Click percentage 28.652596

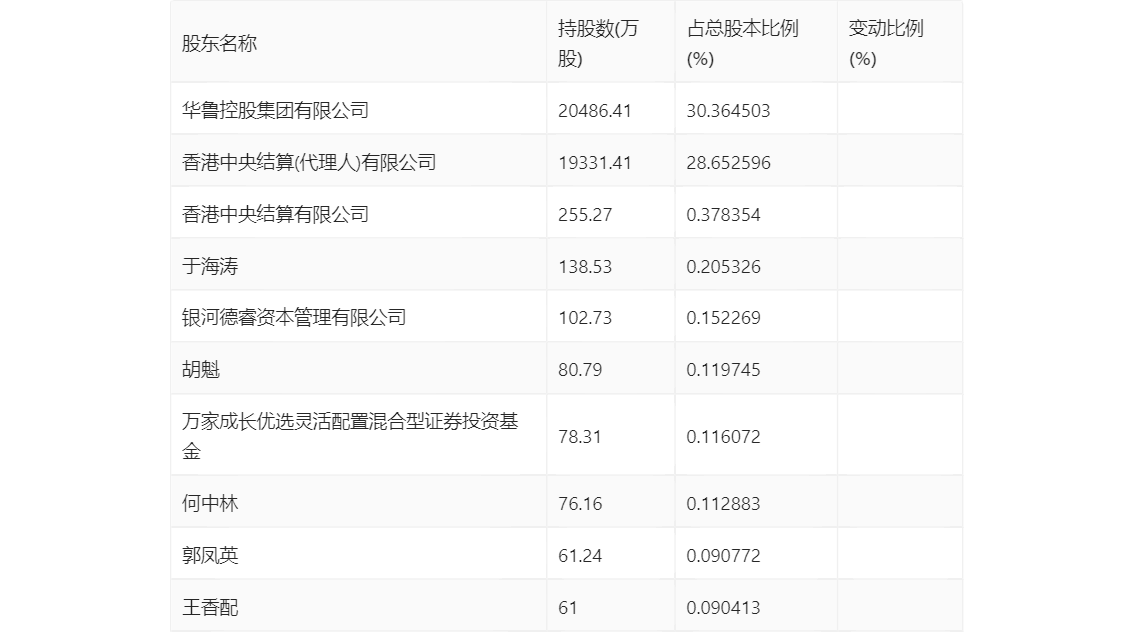[728, 163]
